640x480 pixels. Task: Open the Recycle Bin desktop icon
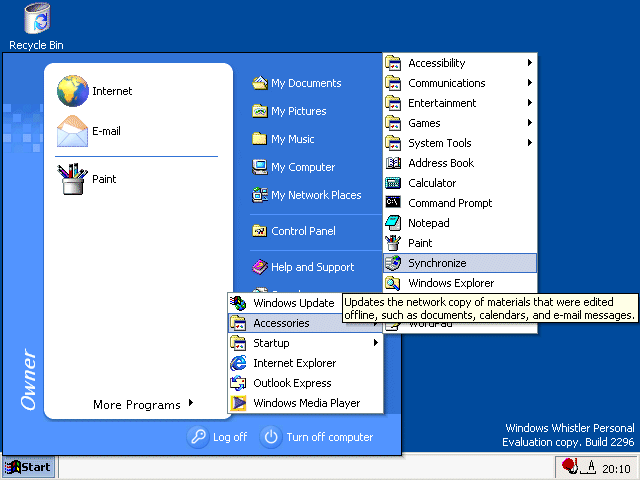click(x=37, y=18)
